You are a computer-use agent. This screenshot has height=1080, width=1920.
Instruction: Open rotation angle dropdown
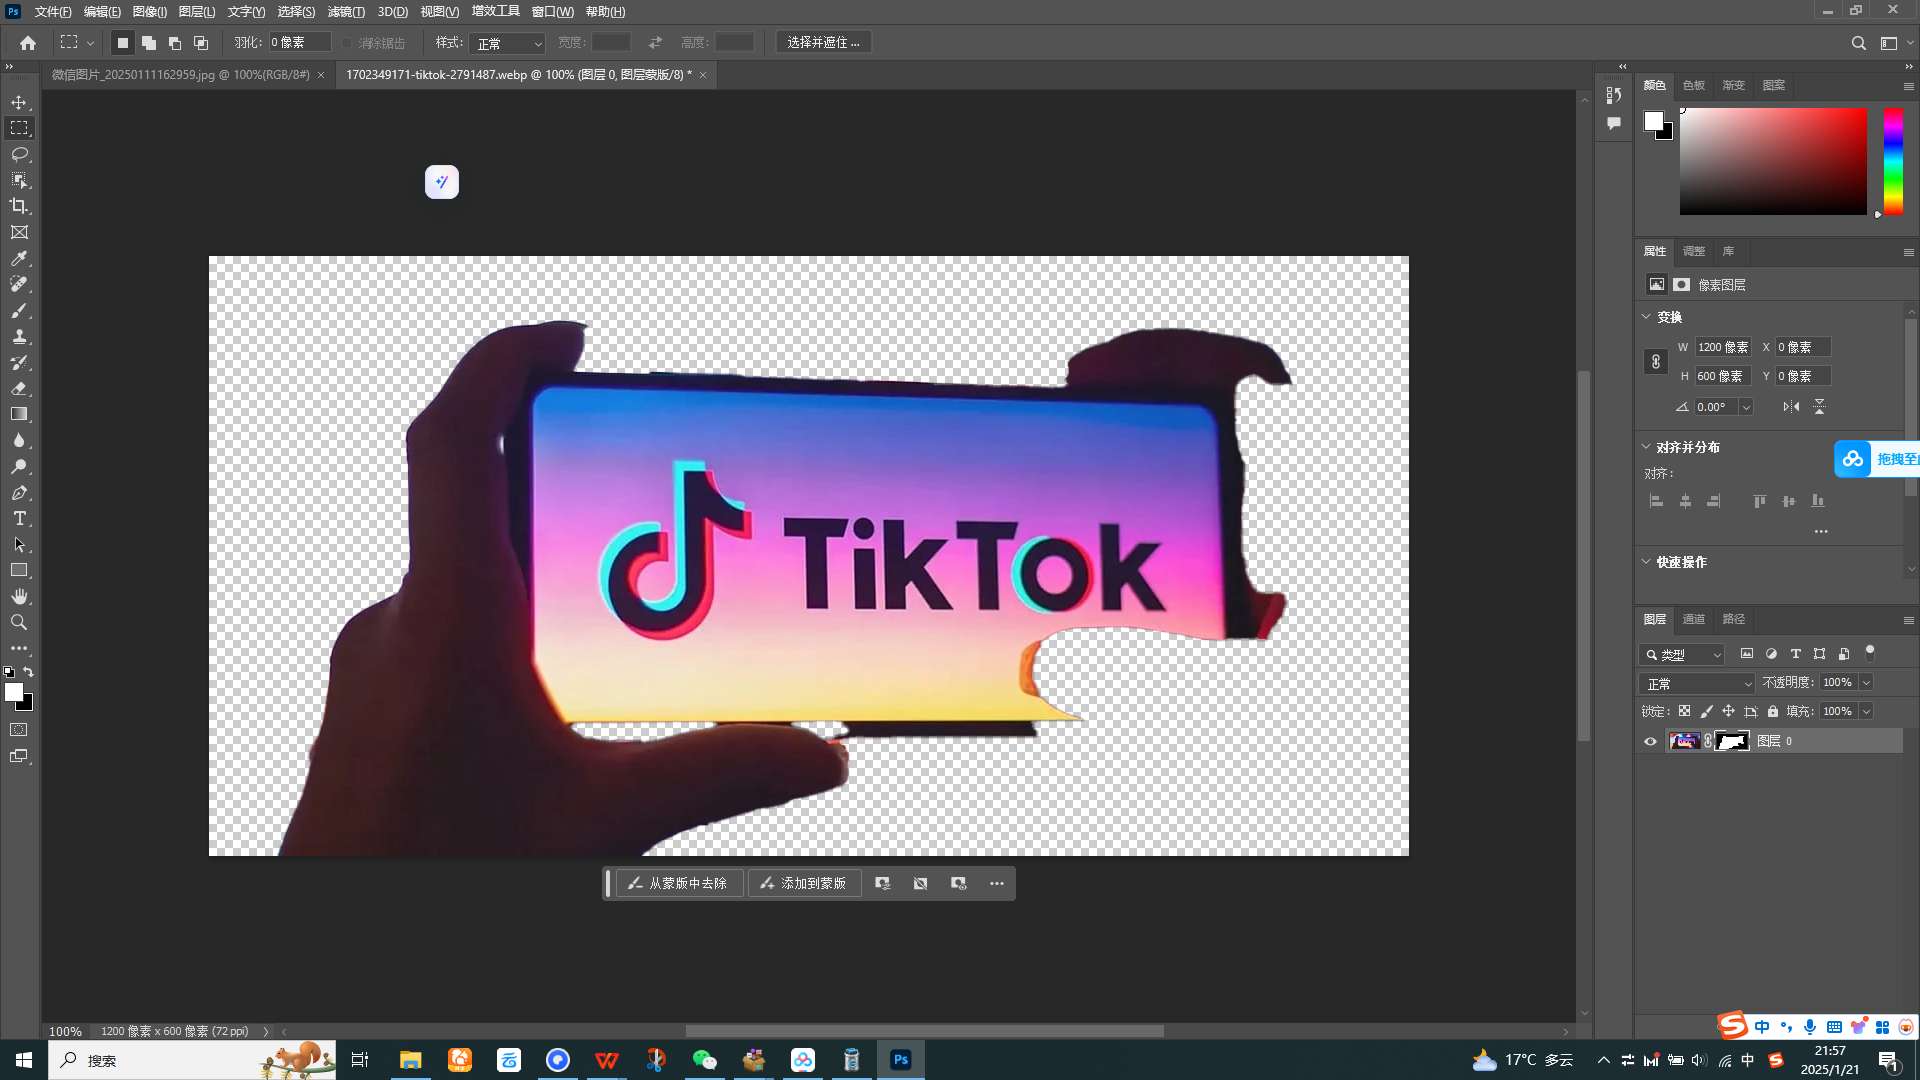click(1746, 407)
